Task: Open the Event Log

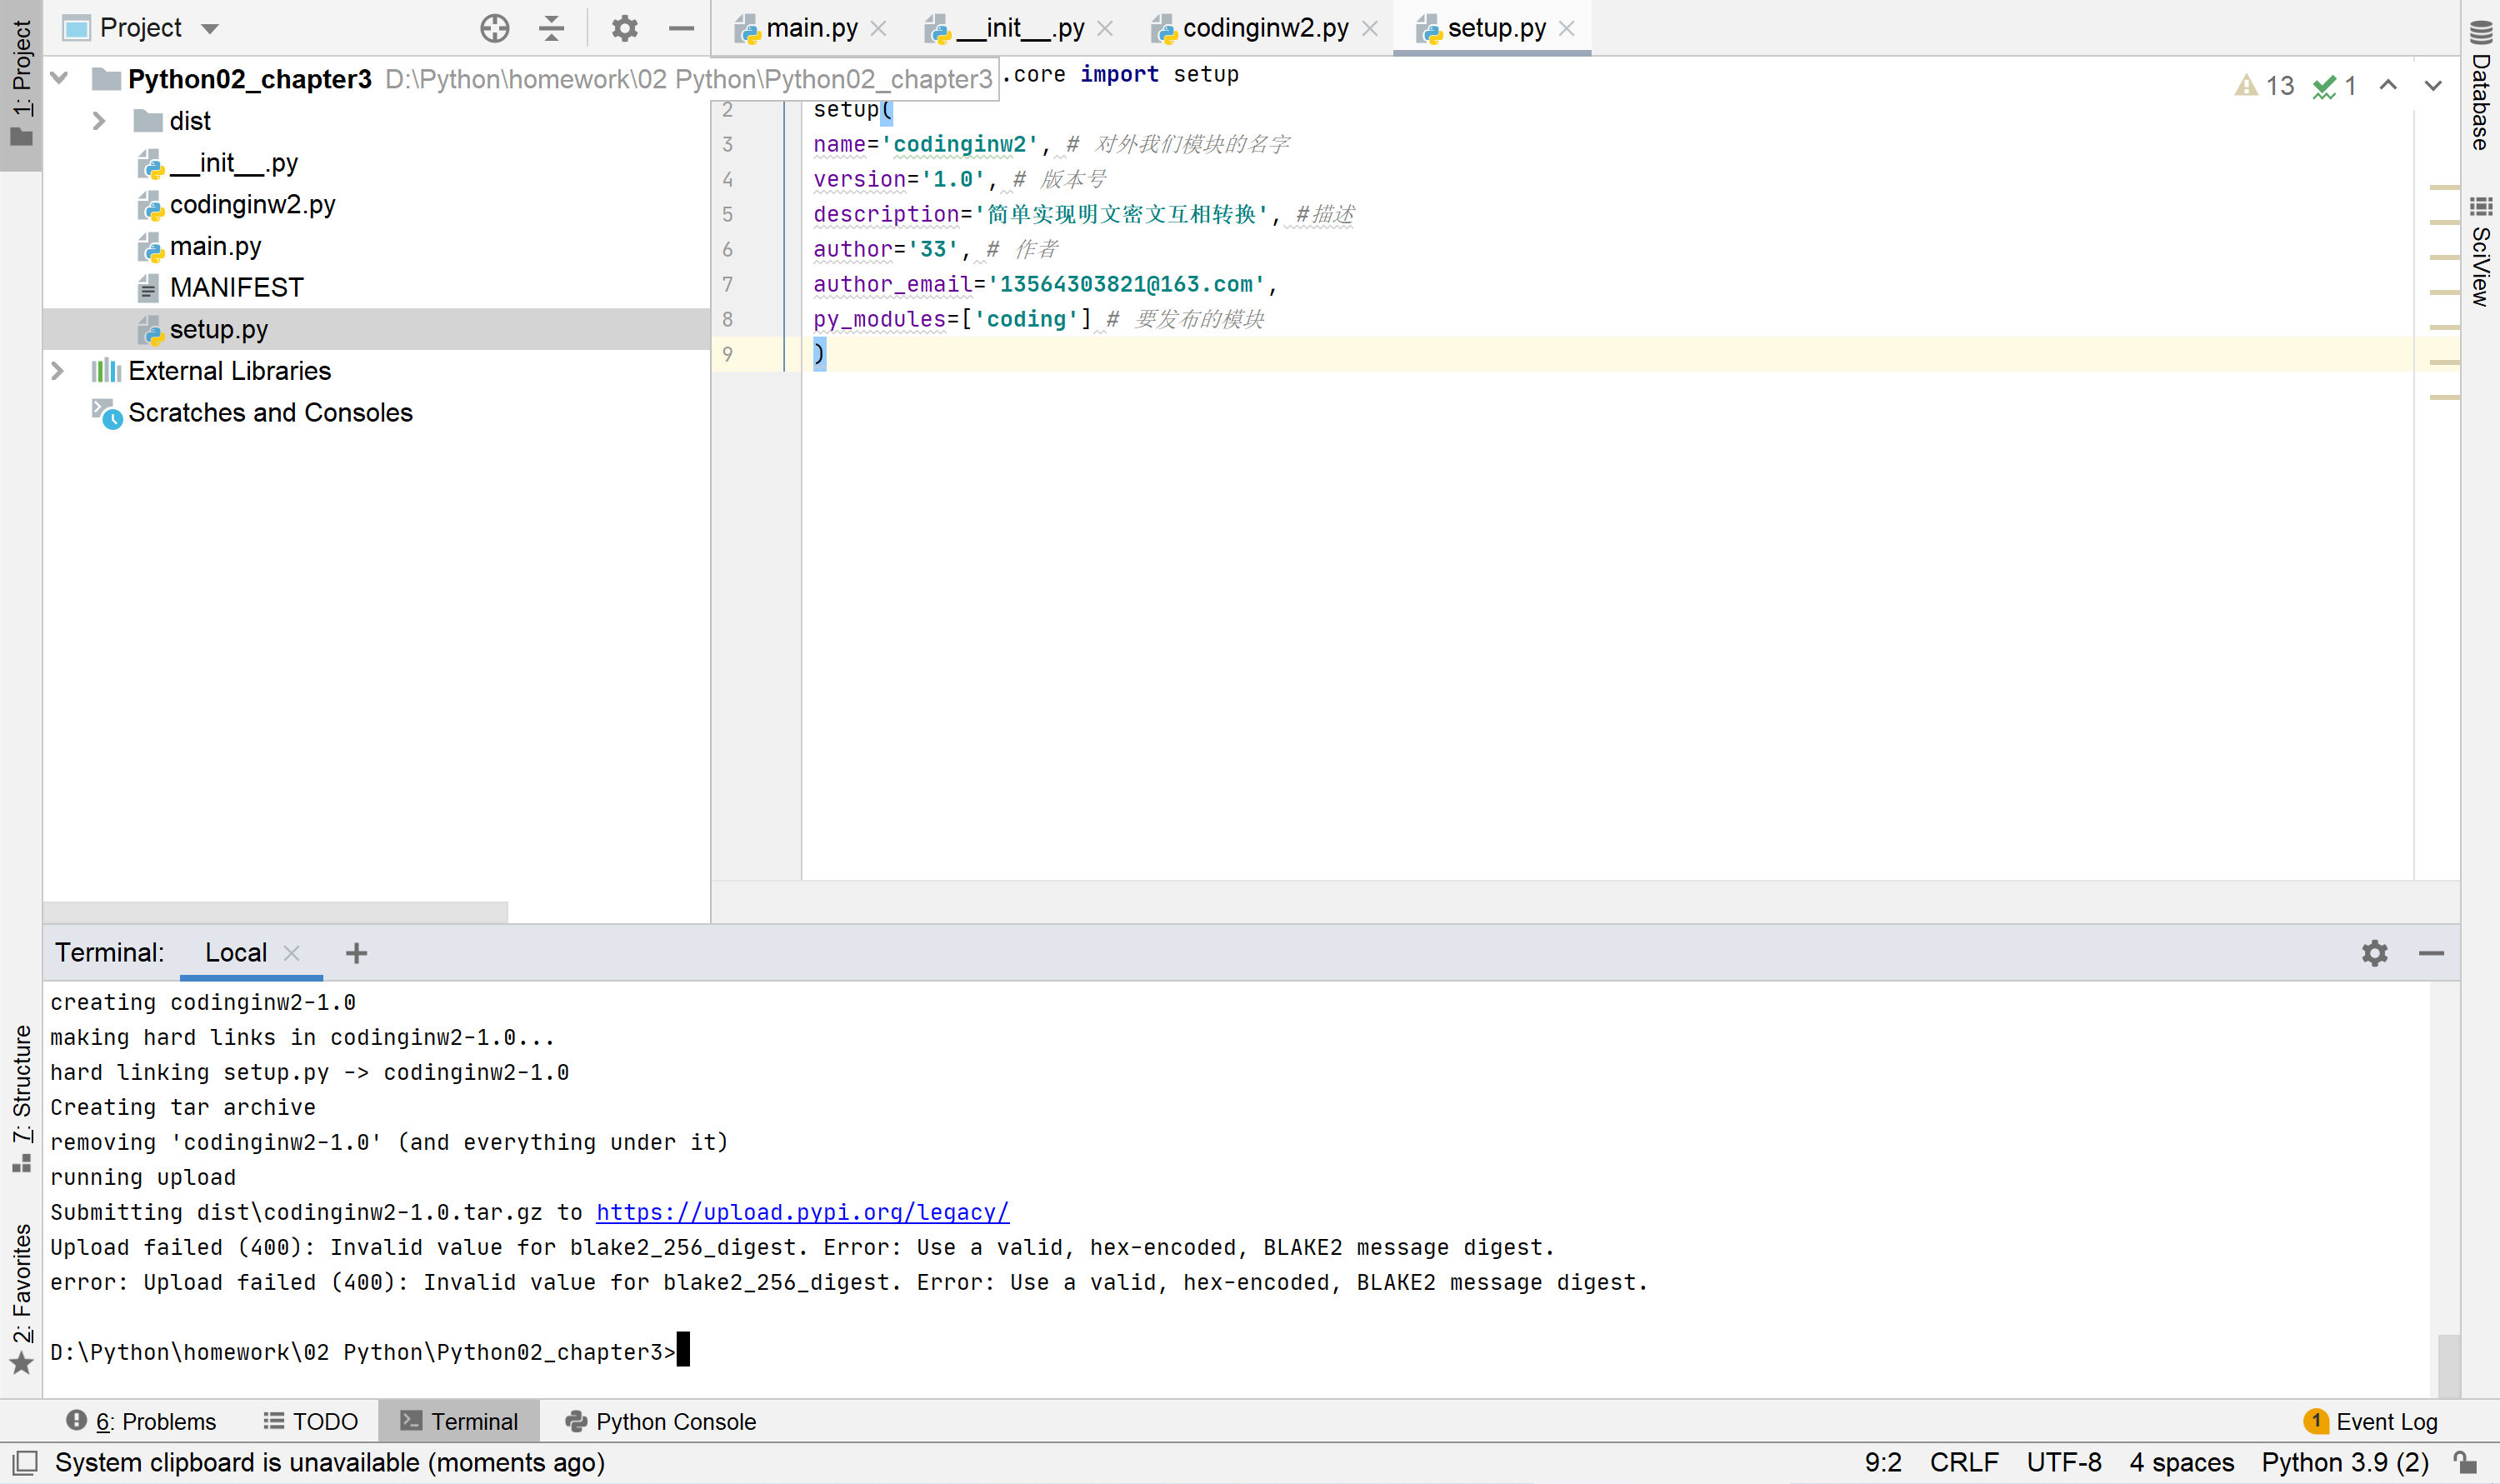Action: click(x=2370, y=1421)
